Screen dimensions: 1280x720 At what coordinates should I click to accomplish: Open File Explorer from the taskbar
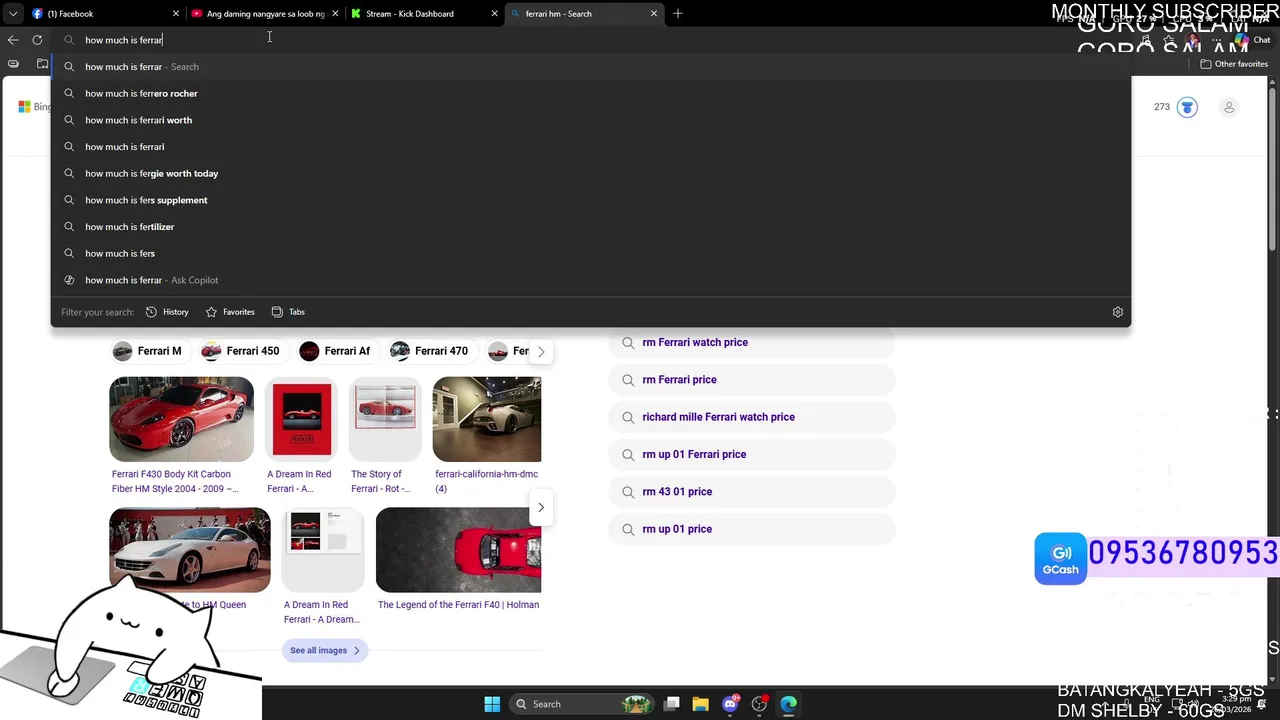(700, 704)
